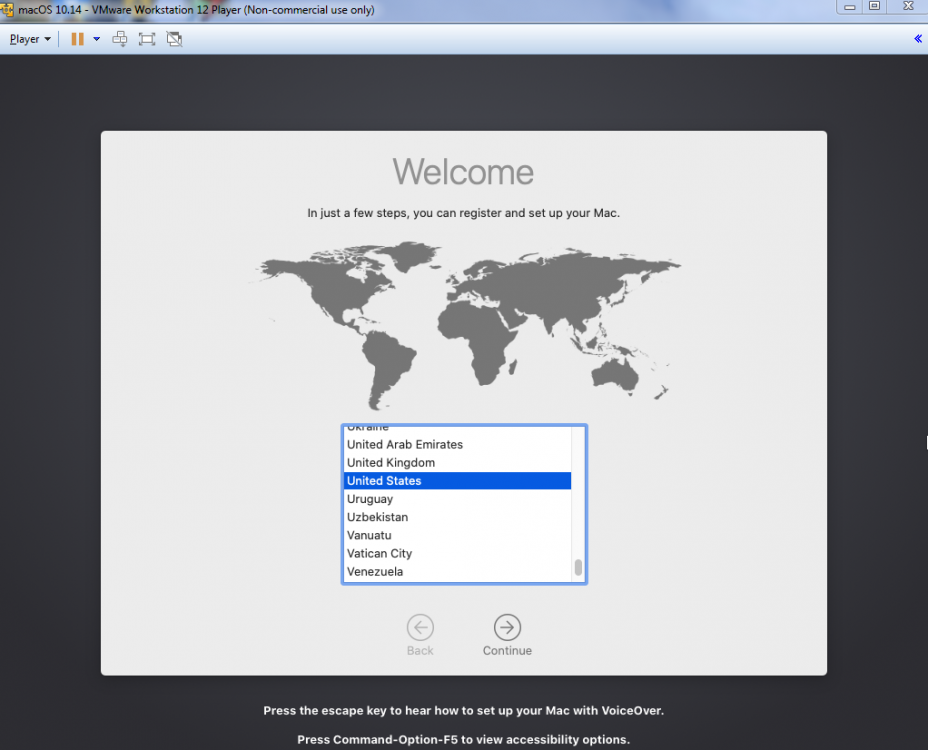Pick Vatican City in the country list

click(x=457, y=553)
